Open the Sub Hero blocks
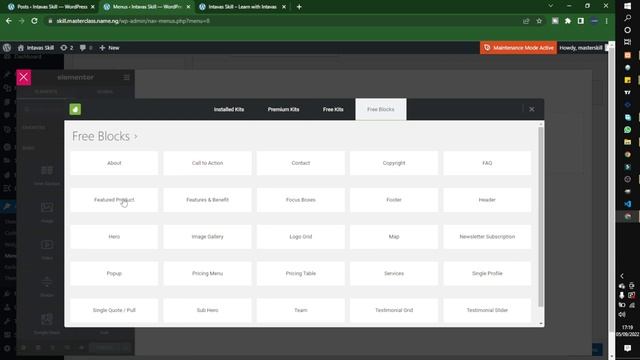Viewport: 640px width, 360px height. point(207,310)
